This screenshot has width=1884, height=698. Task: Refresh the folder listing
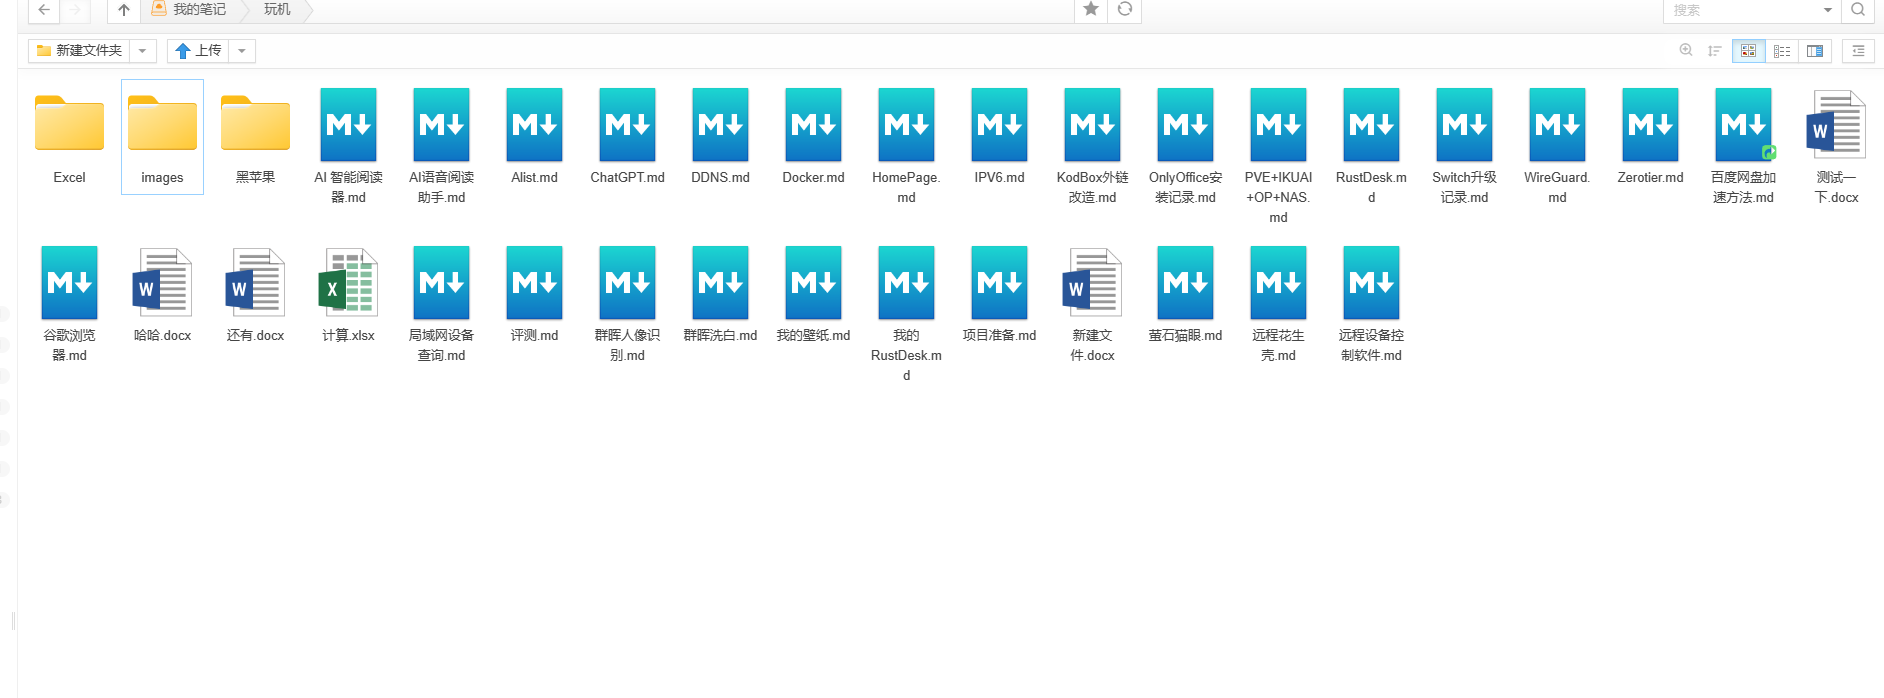1125,9
